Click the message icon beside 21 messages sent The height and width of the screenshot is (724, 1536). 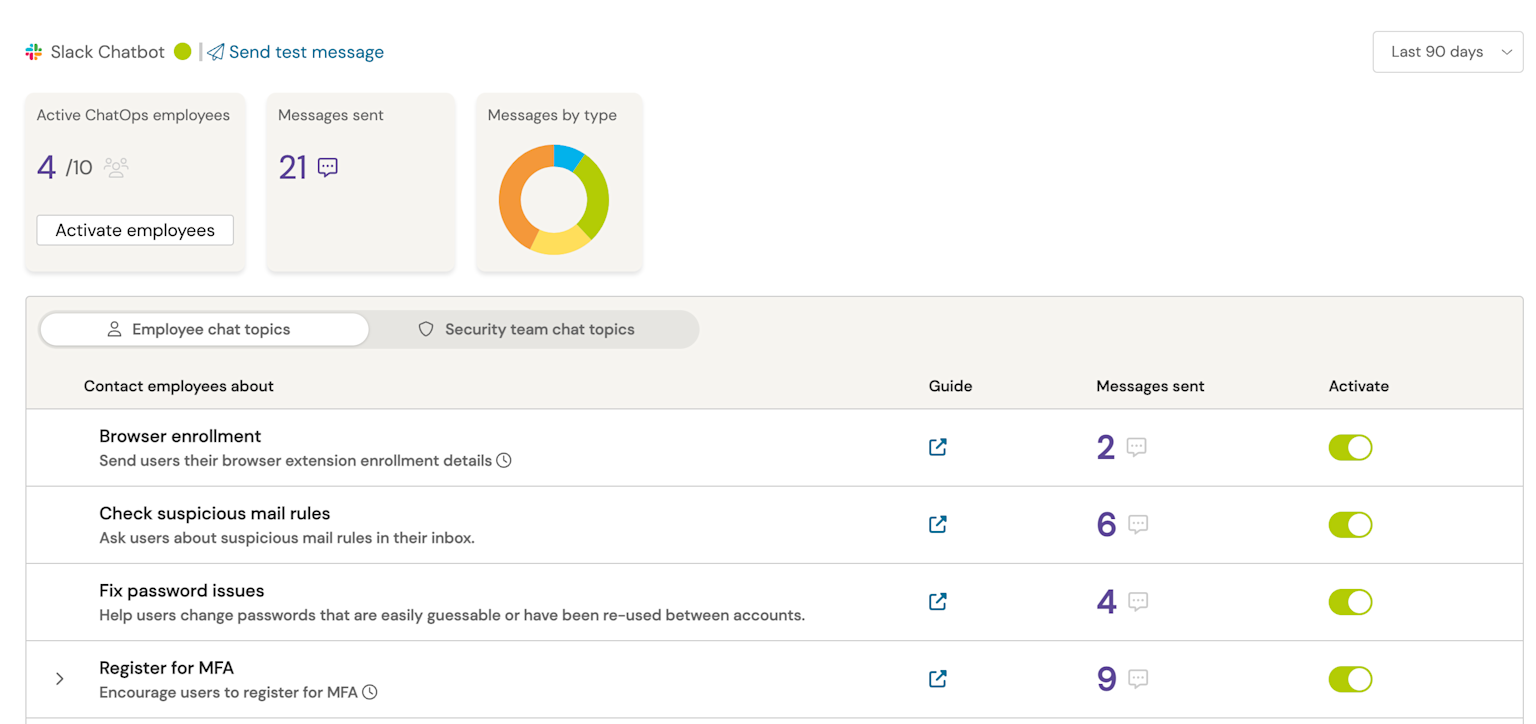[328, 167]
